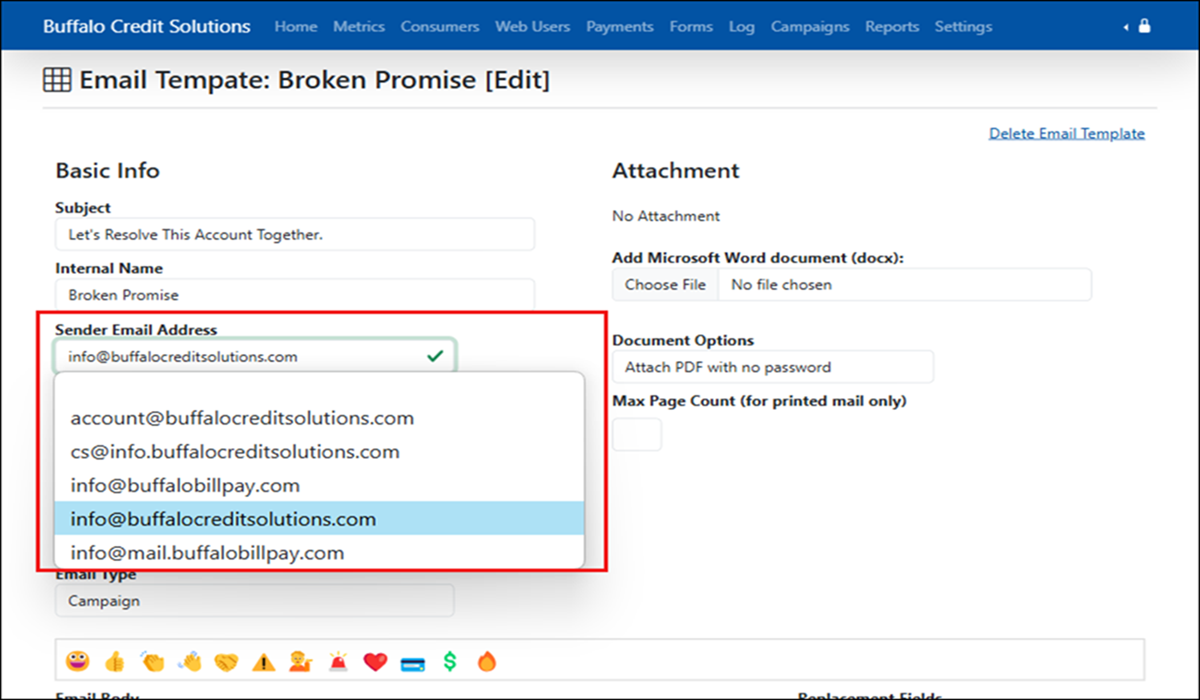Image resolution: width=1200 pixels, height=700 pixels.
Task: Click Delete Email Template link
Action: pos(1067,133)
